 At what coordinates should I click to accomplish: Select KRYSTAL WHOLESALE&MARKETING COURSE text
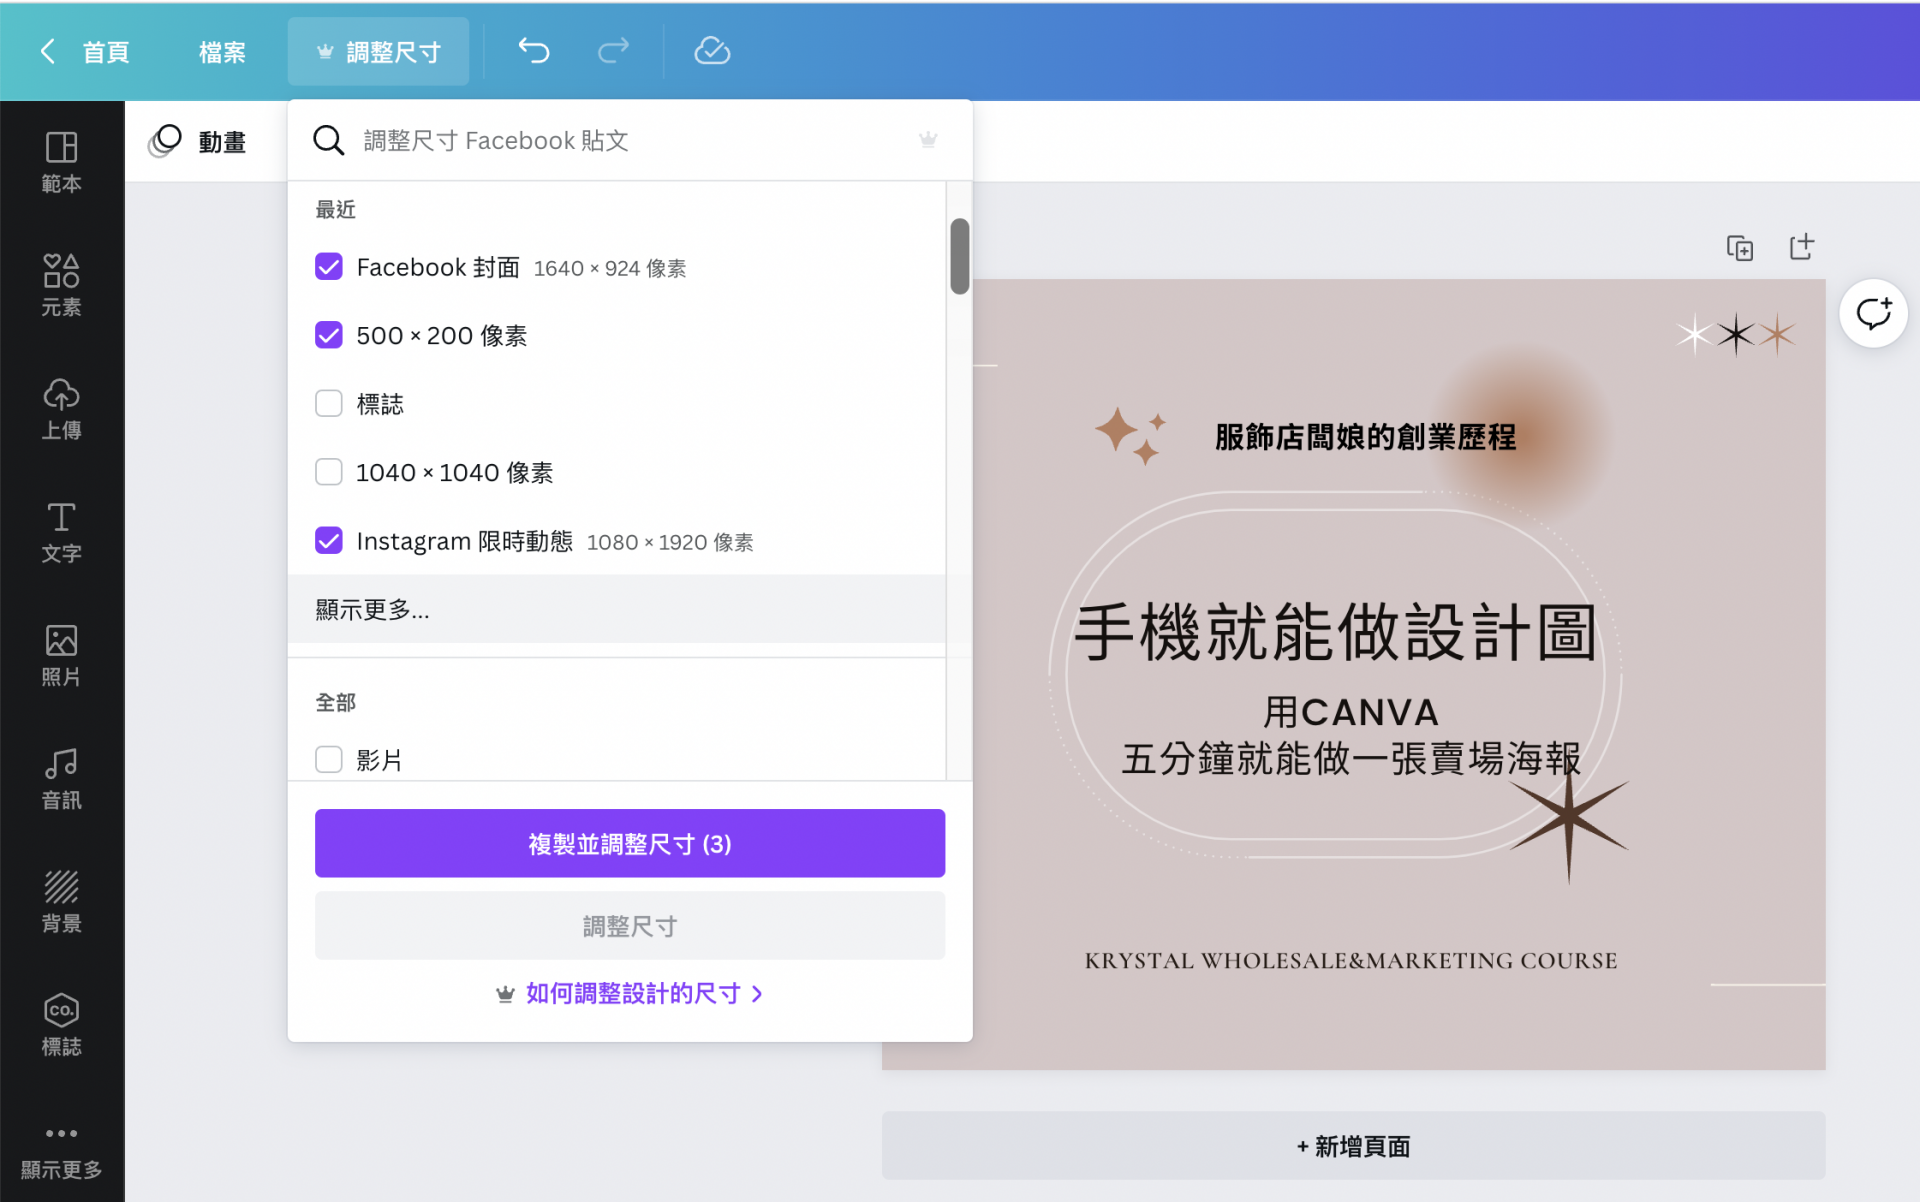pos(1350,960)
